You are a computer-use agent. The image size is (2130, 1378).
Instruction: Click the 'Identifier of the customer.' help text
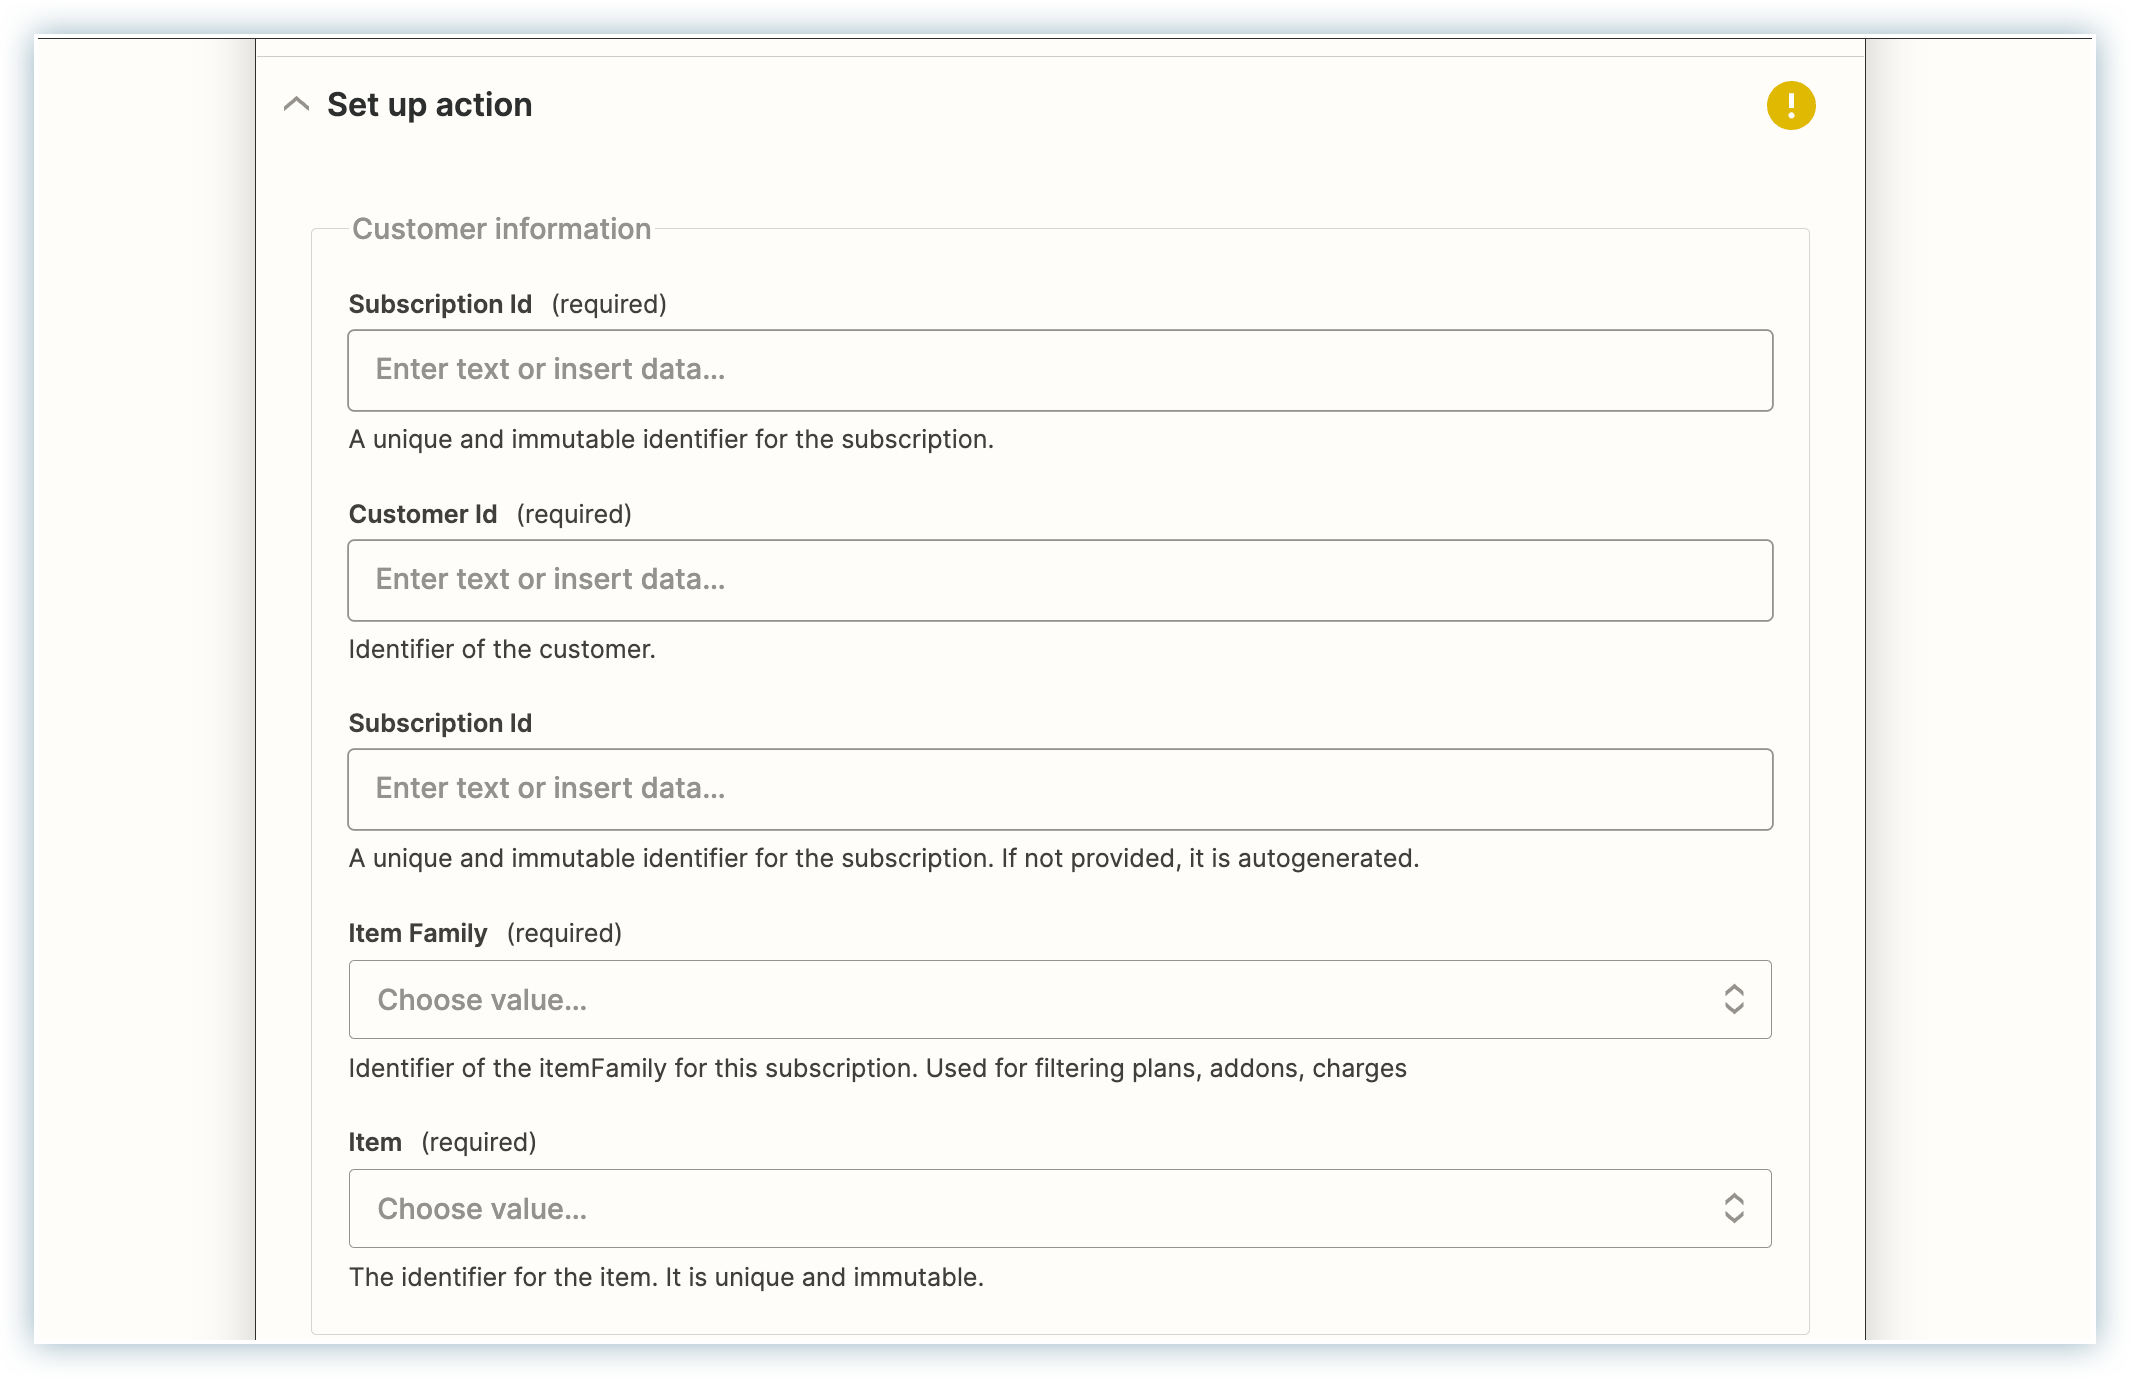coord(501,649)
